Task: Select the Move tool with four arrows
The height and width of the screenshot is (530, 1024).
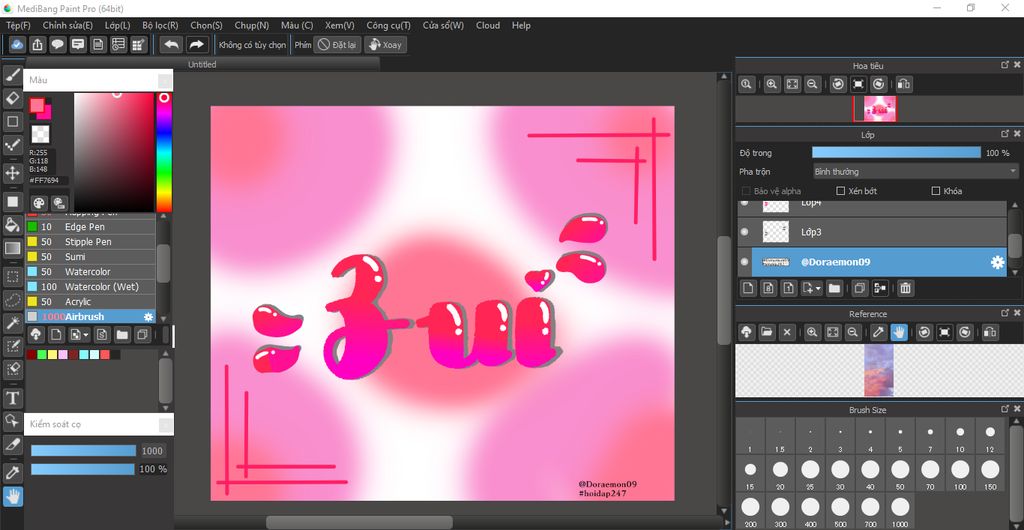Action: click(12, 173)
